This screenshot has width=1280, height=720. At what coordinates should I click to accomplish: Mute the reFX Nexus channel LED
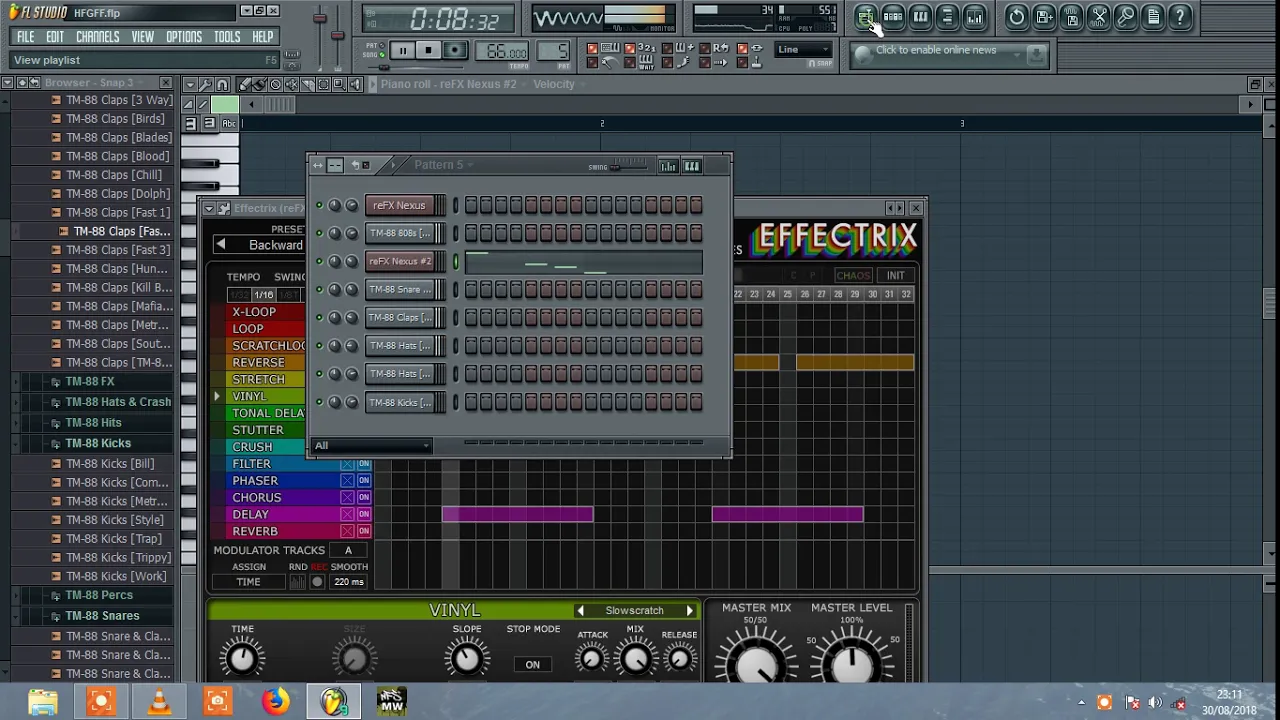point(319,205)
